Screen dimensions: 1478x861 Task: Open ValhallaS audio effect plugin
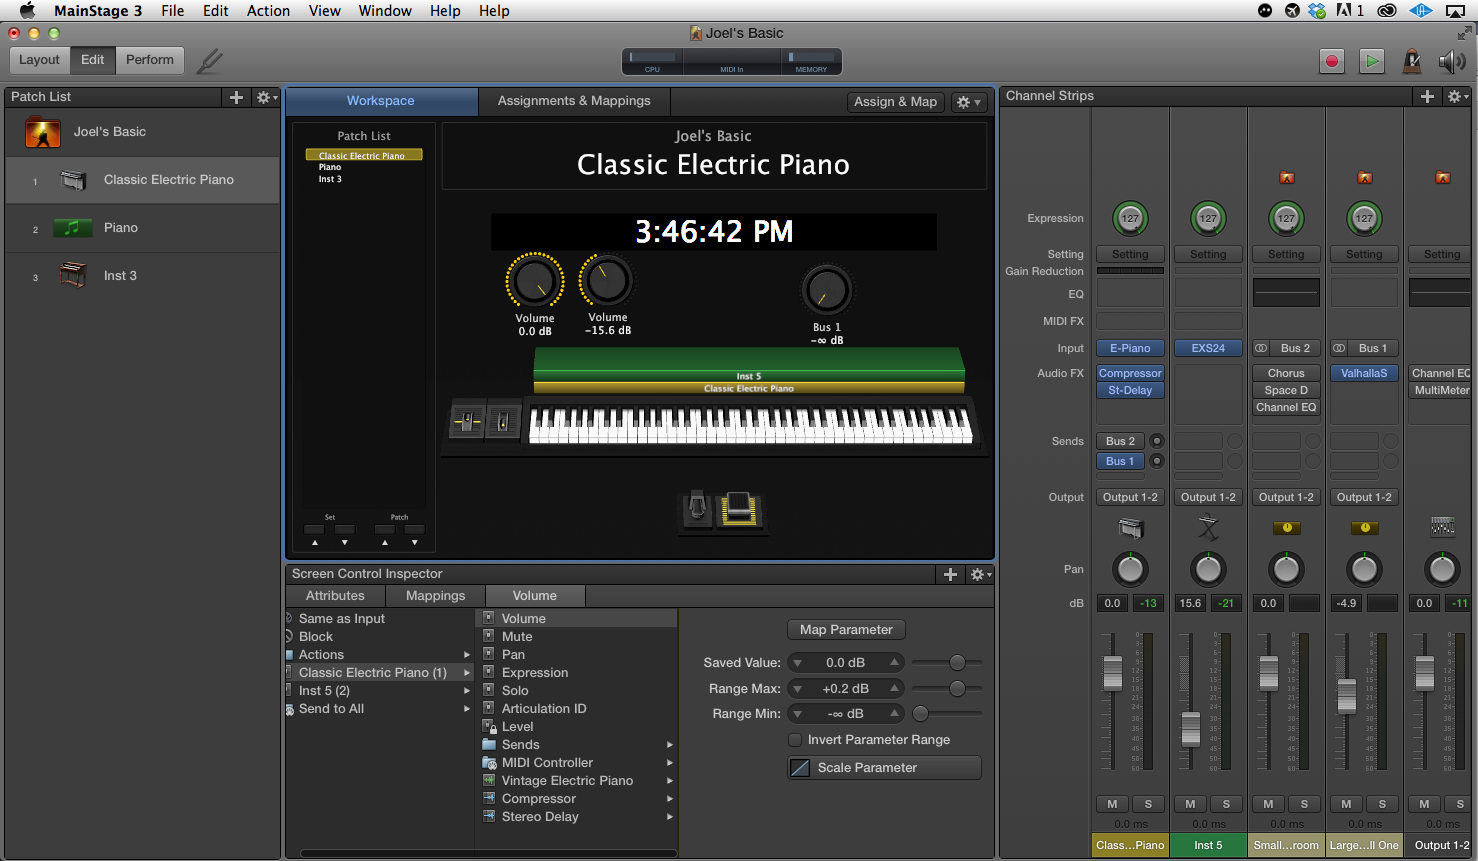(1364, 373)
